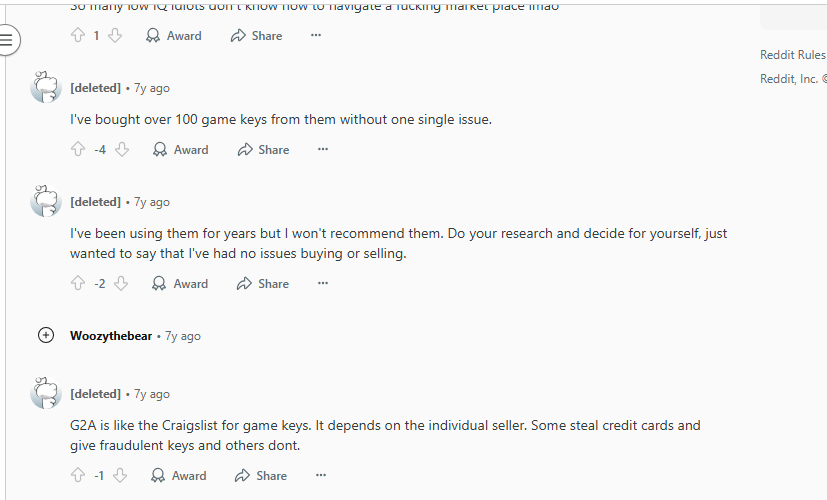Viewport: 827px width, 500px height.
Task: Share the Craigslist for game keys comment
Action: (x=261, y=476)
